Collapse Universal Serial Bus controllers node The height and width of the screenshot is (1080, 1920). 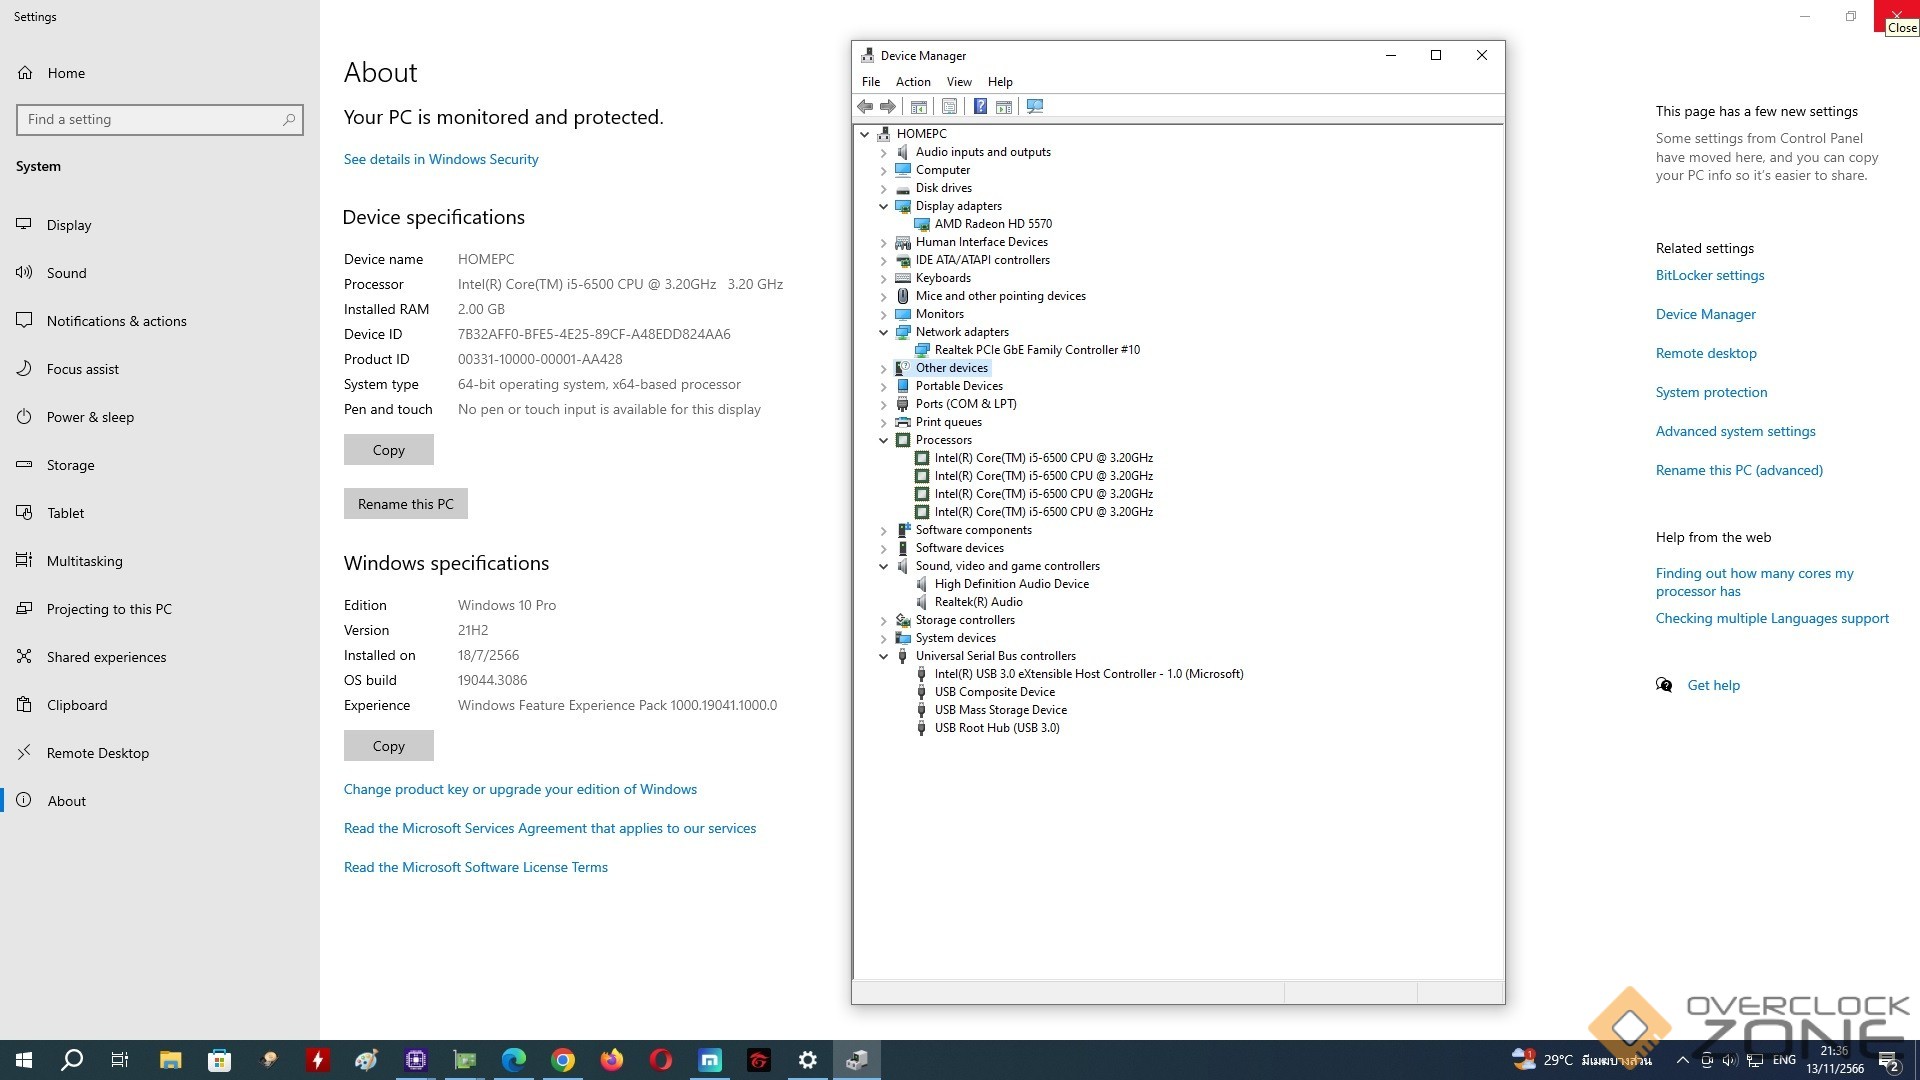[883, 657]
